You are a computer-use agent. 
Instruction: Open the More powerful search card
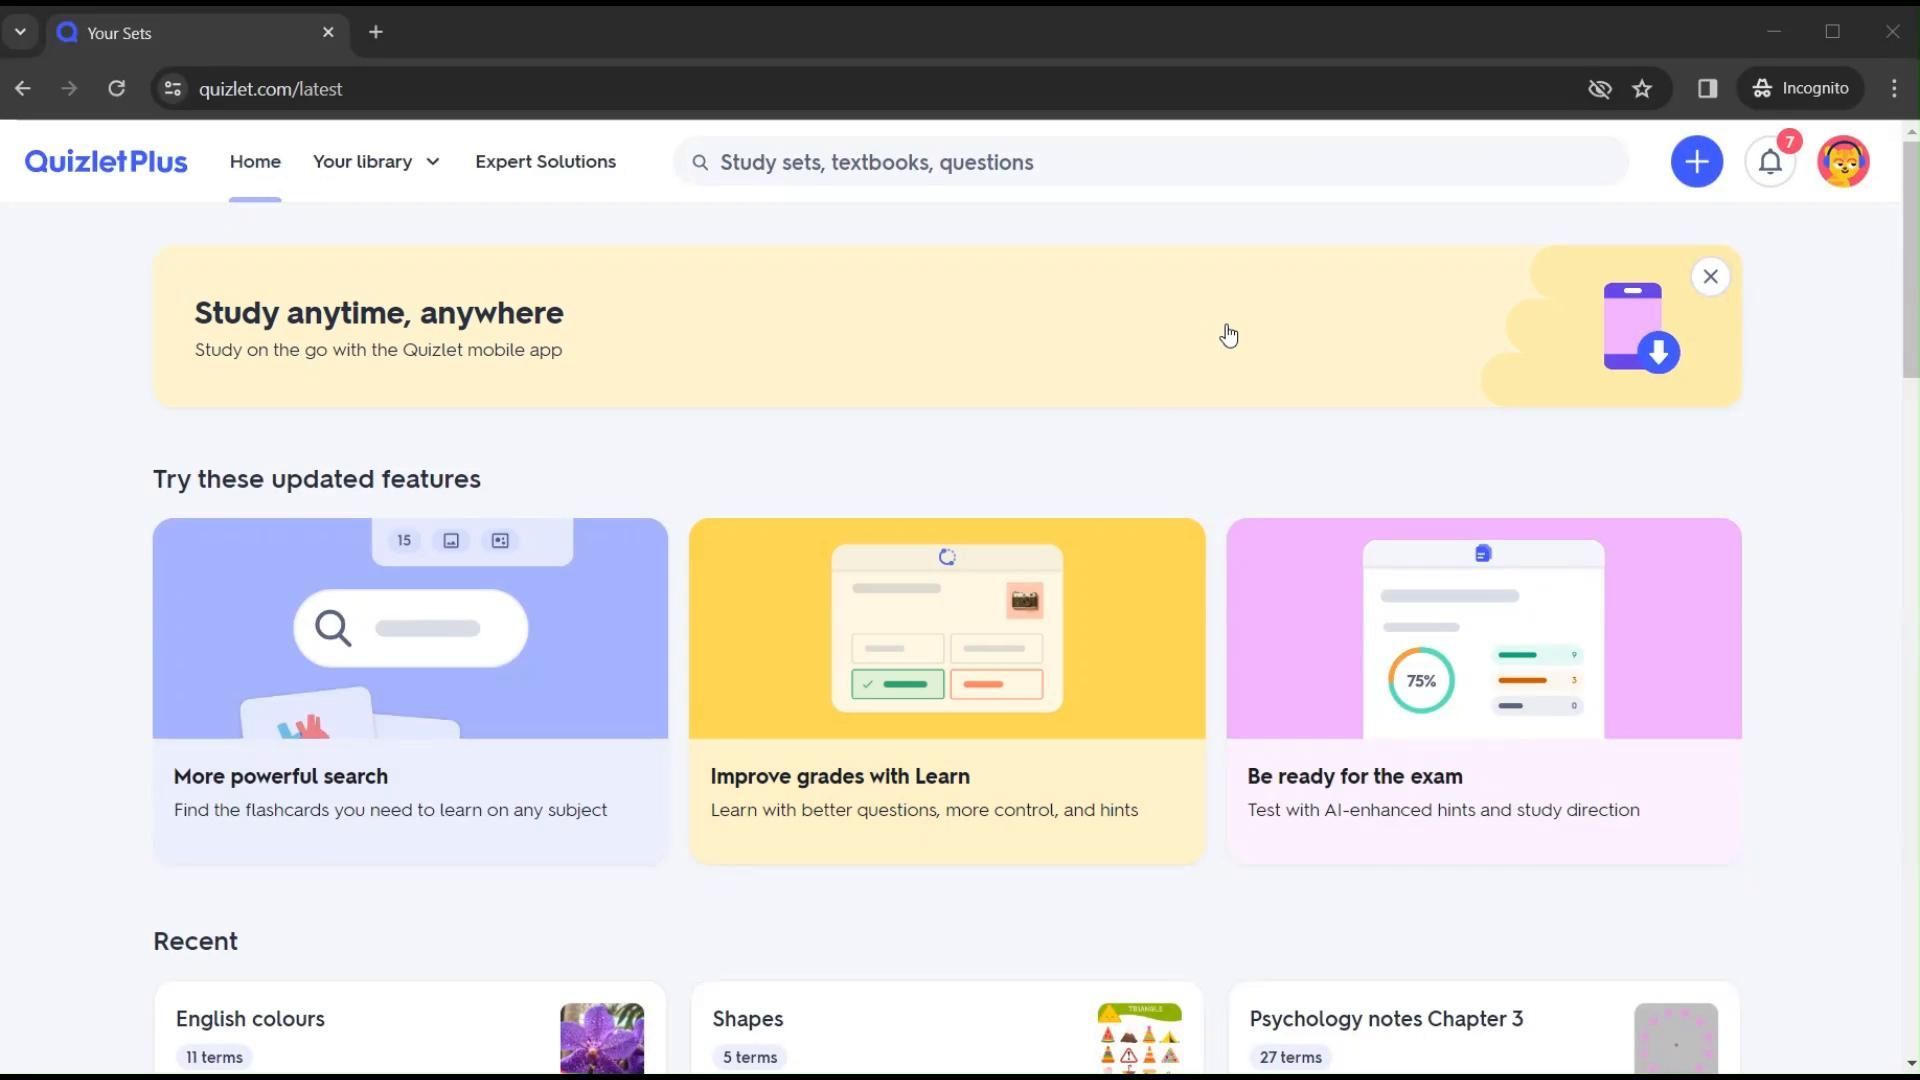click(x=410, y=690)
